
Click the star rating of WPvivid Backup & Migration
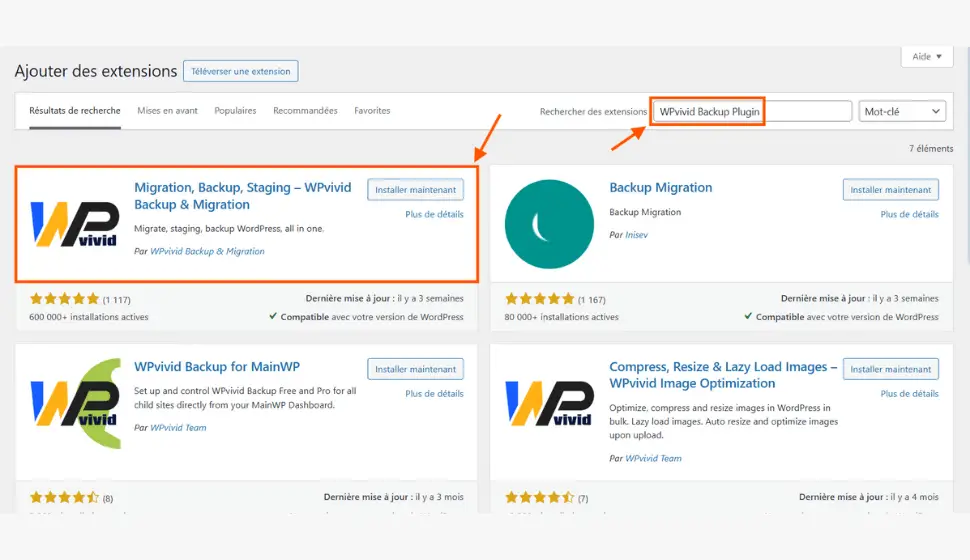64,299
